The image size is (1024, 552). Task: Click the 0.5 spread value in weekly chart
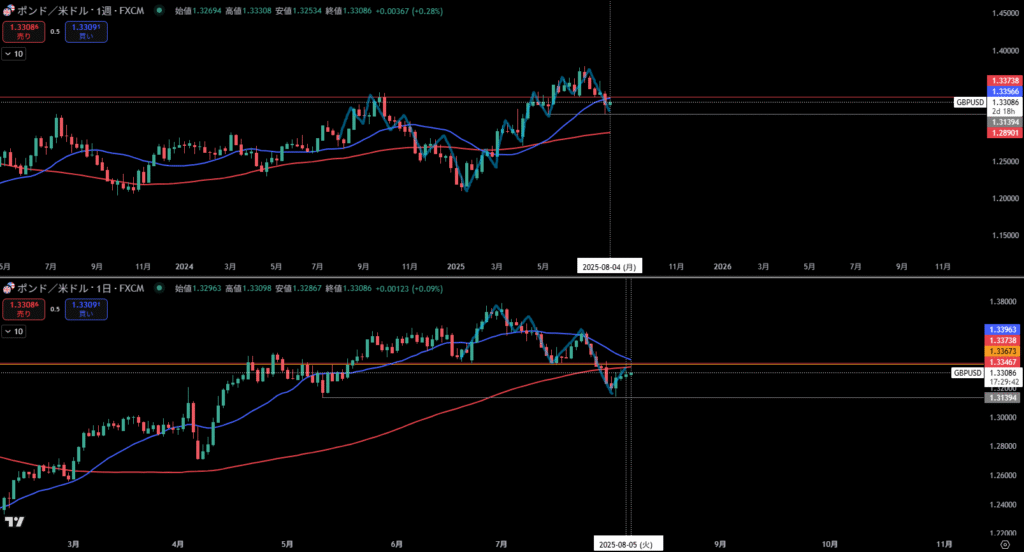pos(55,31)
